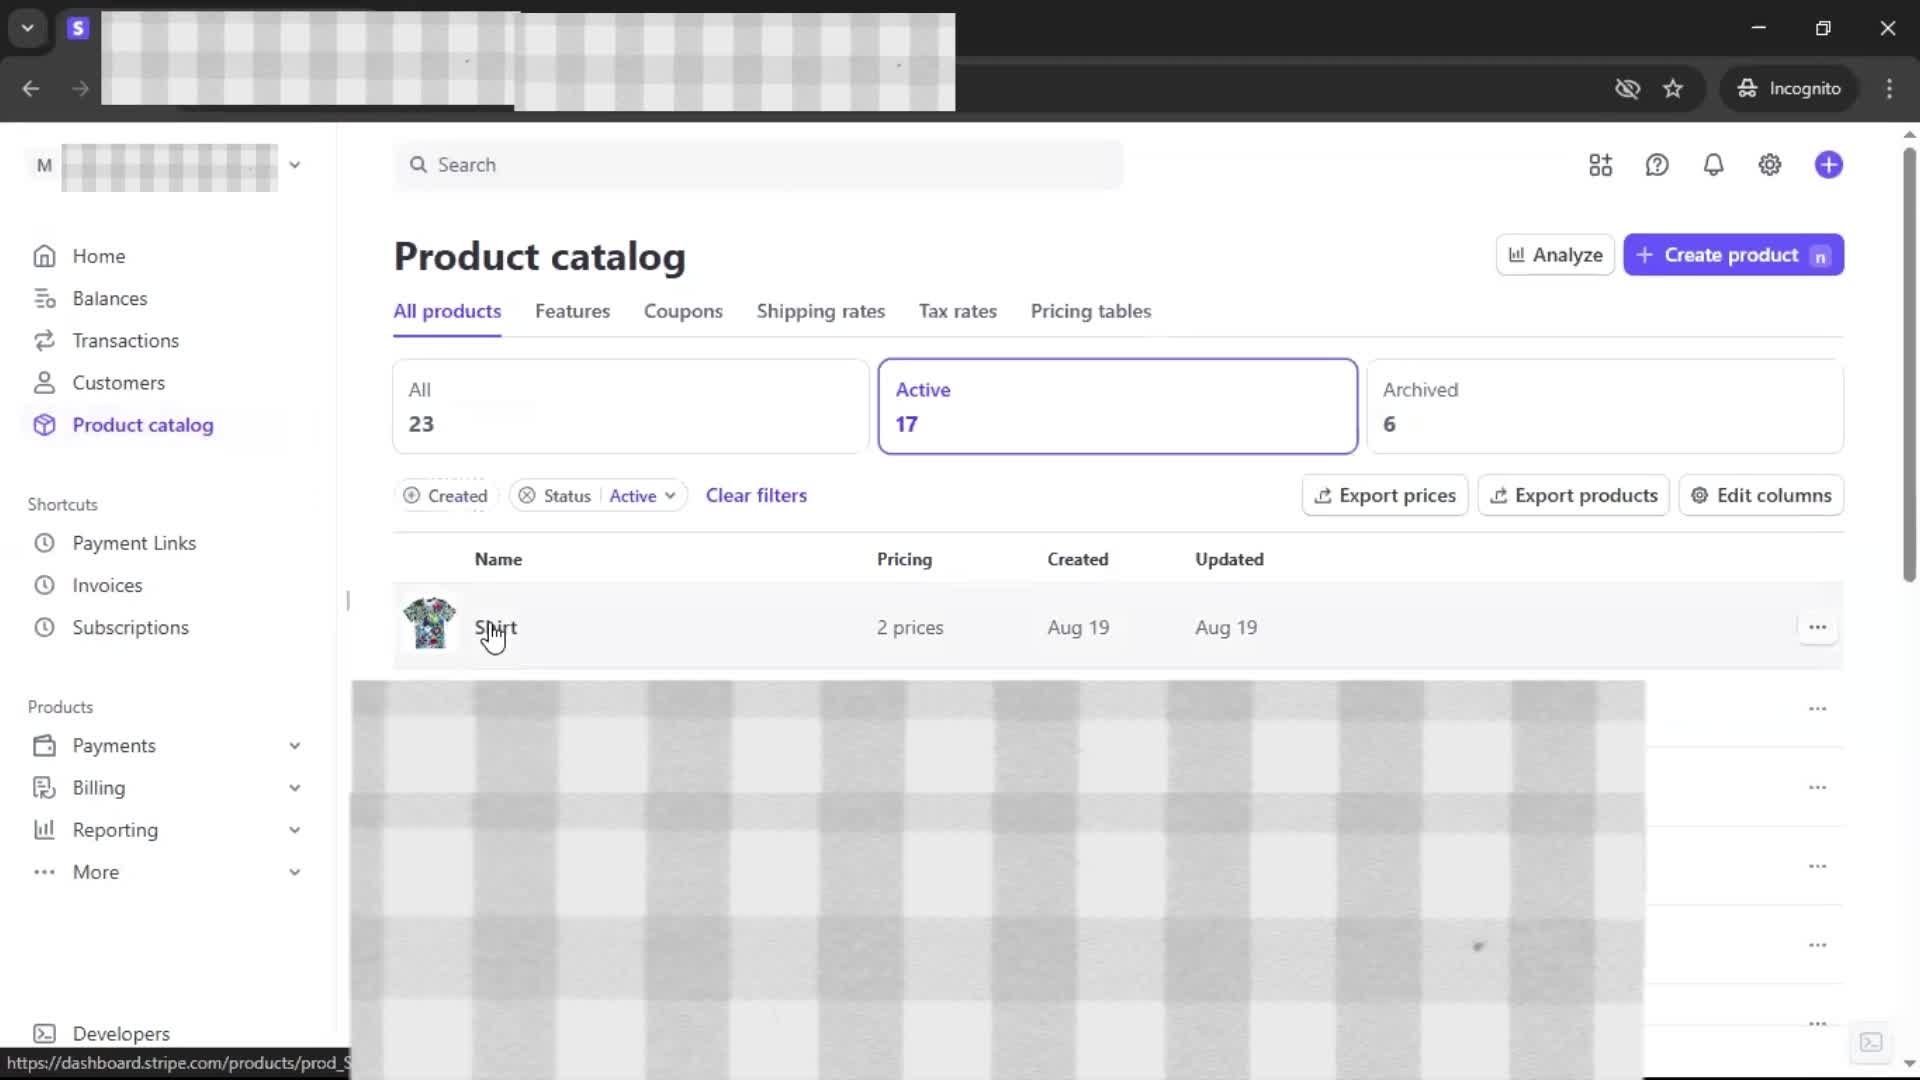Click the Home icon in sidebar
The image size is (1920, 1080).
coord(44,256)
